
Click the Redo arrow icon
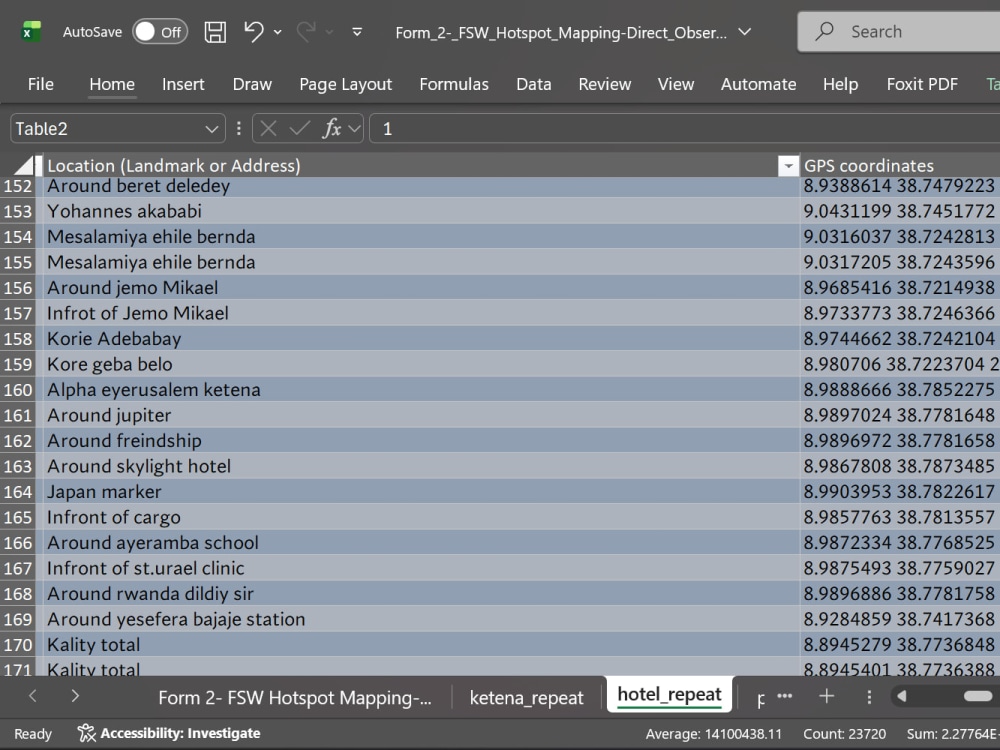pyautogui.click(x=306, y=31)
